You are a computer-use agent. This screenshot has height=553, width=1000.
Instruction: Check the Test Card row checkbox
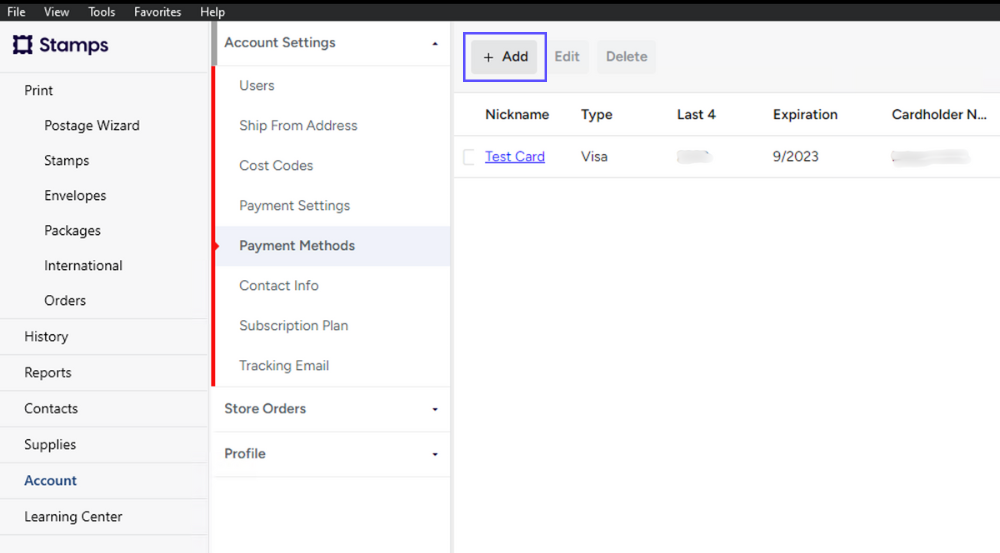[469, 157]
